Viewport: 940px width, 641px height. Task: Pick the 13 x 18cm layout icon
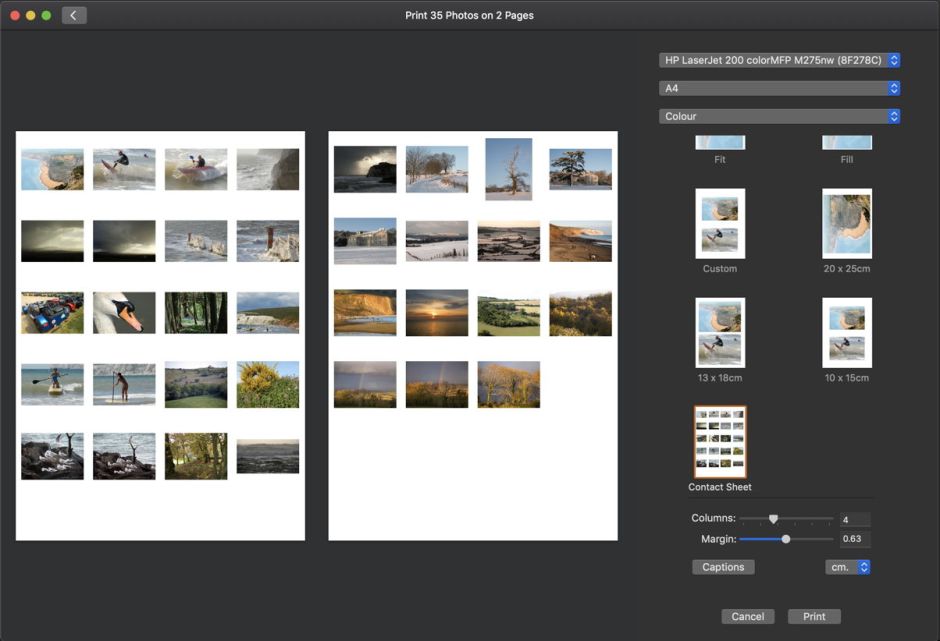(720, 333)
